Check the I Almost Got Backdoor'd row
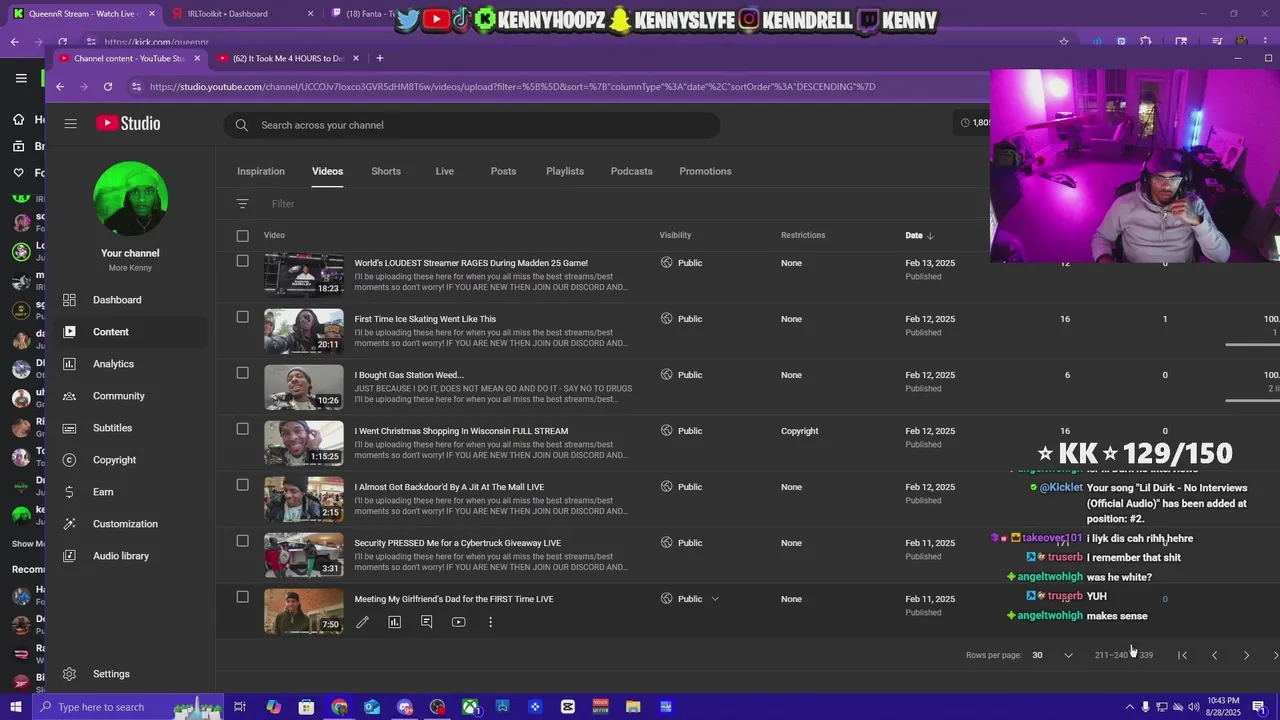This screenshot has height=720, width=1280. (x=242, y=485)
